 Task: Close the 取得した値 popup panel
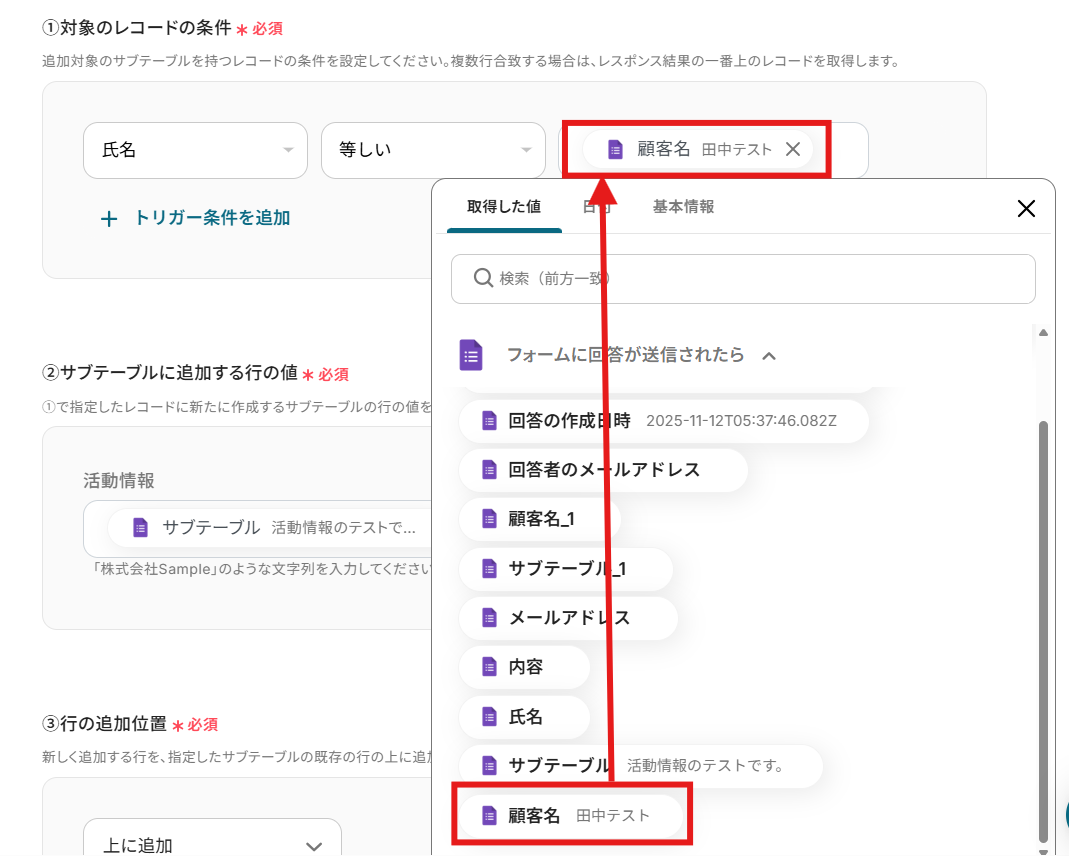pyautogui.click(x=1025, y=208)
